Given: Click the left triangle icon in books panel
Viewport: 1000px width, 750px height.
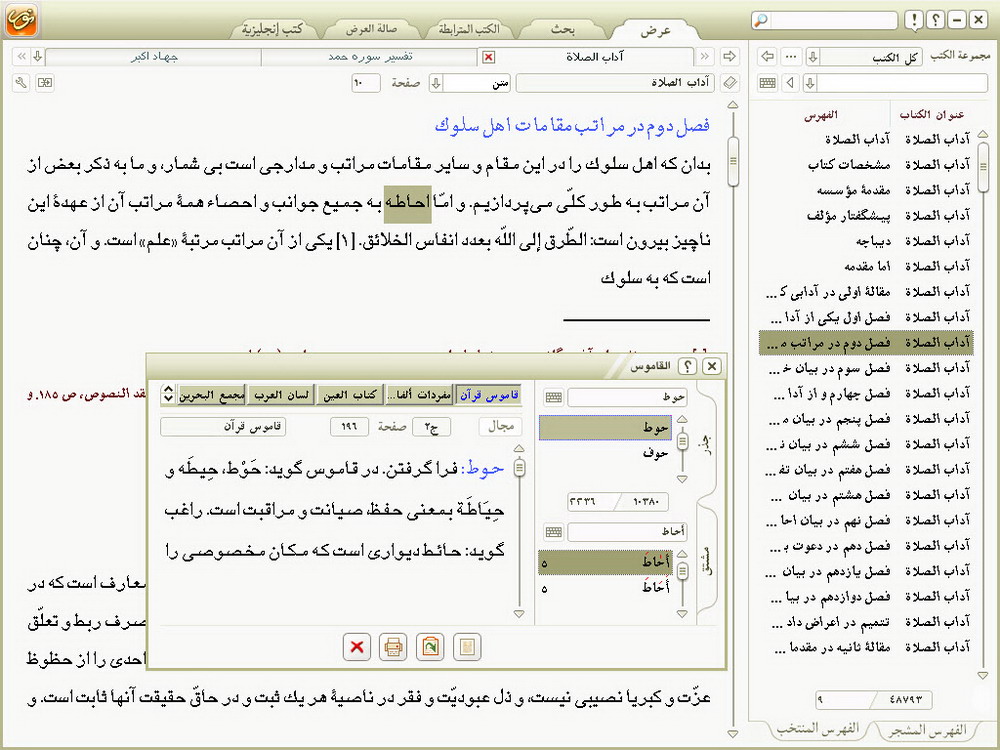Looking at the screenshot, I should pyautogui.click(x=791, y=83).
